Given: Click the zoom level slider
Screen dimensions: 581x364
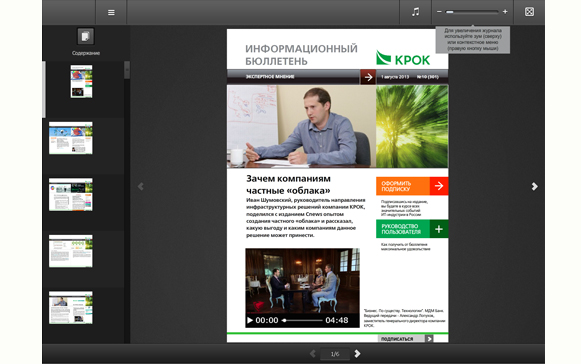Looking at the screenshot, I should [x=472, y=12].
